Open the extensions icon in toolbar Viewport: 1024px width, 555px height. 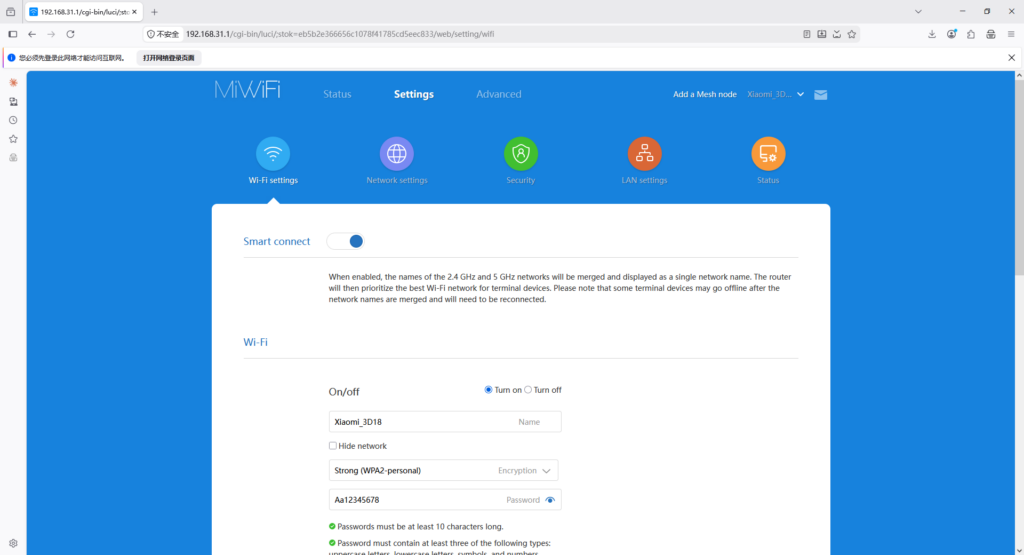[971, 34]
